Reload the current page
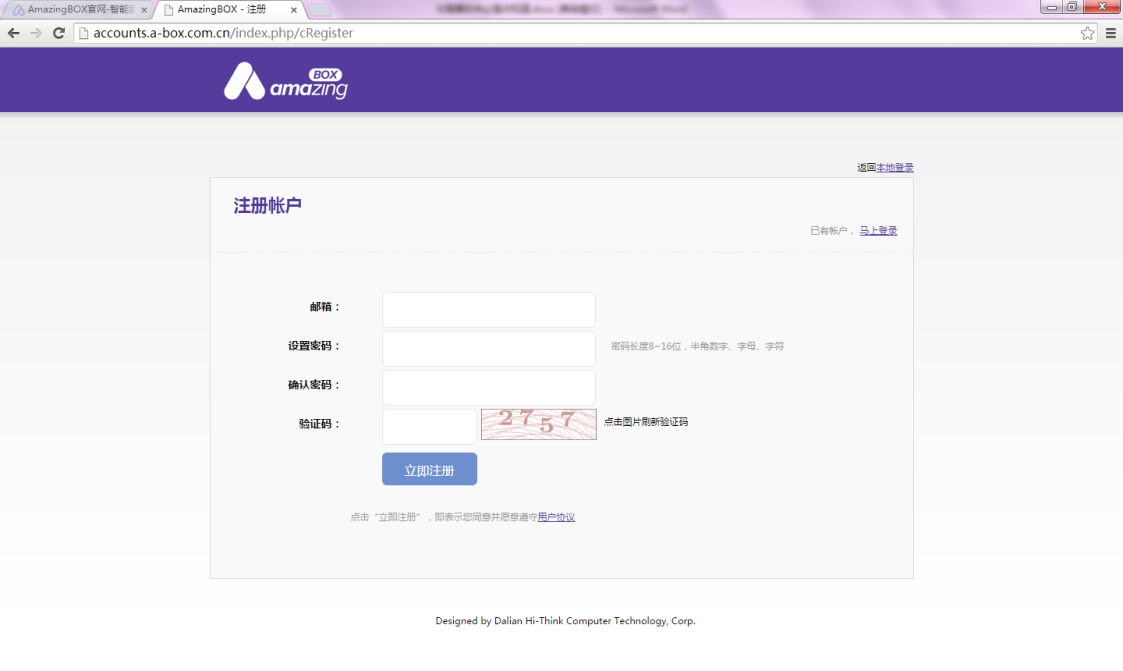 [59, 33]
